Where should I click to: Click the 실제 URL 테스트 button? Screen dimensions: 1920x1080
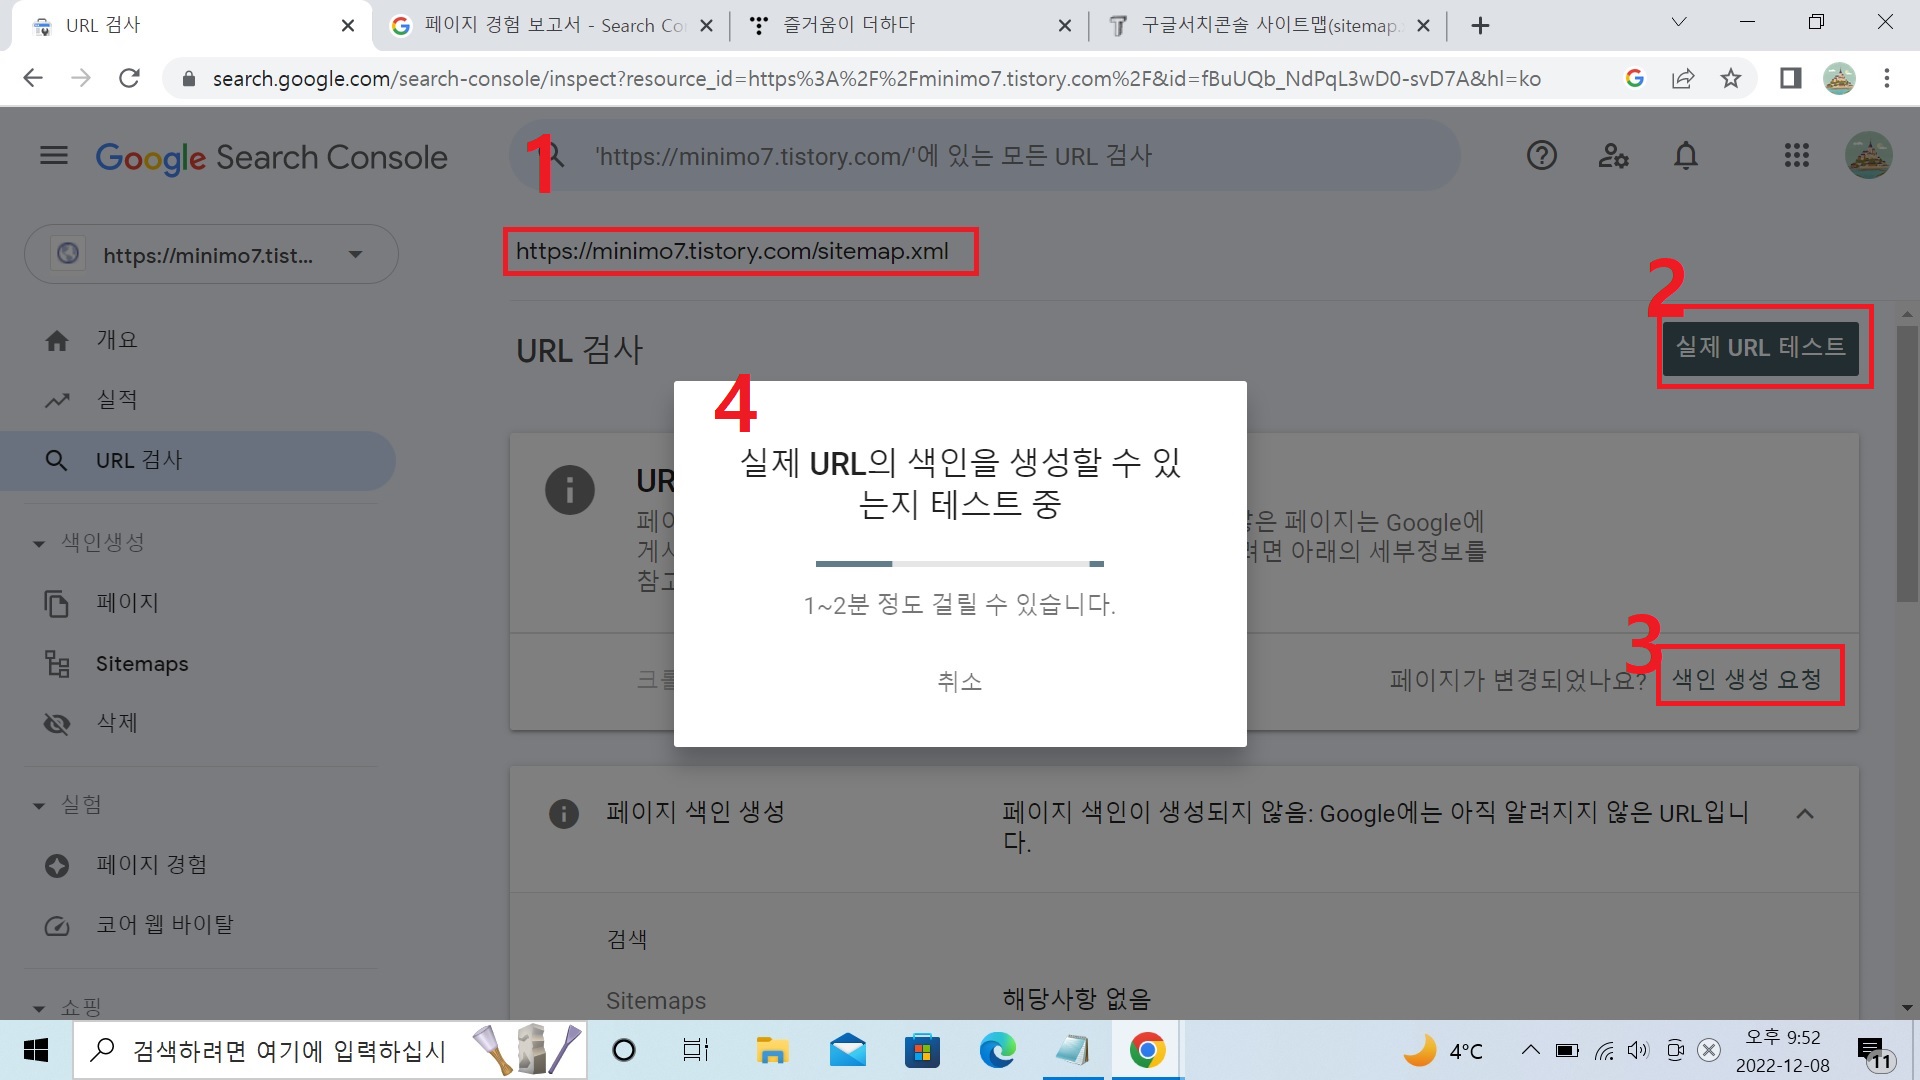pyautogui.click(x=1760, y=348)
